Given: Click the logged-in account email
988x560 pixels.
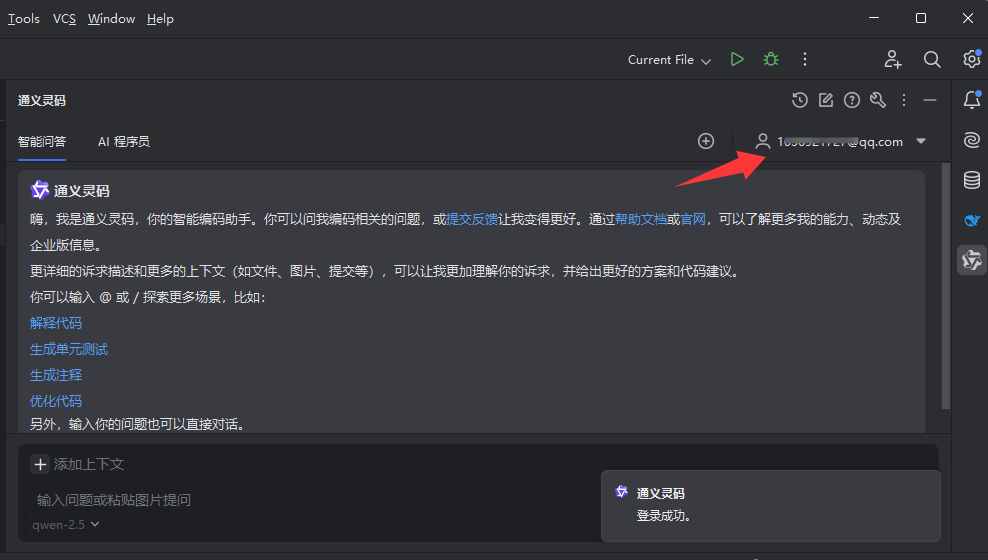Looking at the screenshot, I should click(x=839, y=142).
